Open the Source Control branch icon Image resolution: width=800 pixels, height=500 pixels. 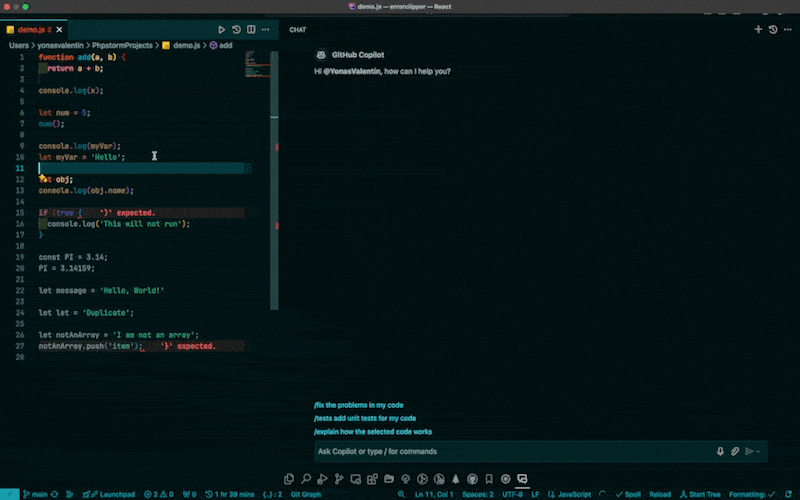[339, 479]
